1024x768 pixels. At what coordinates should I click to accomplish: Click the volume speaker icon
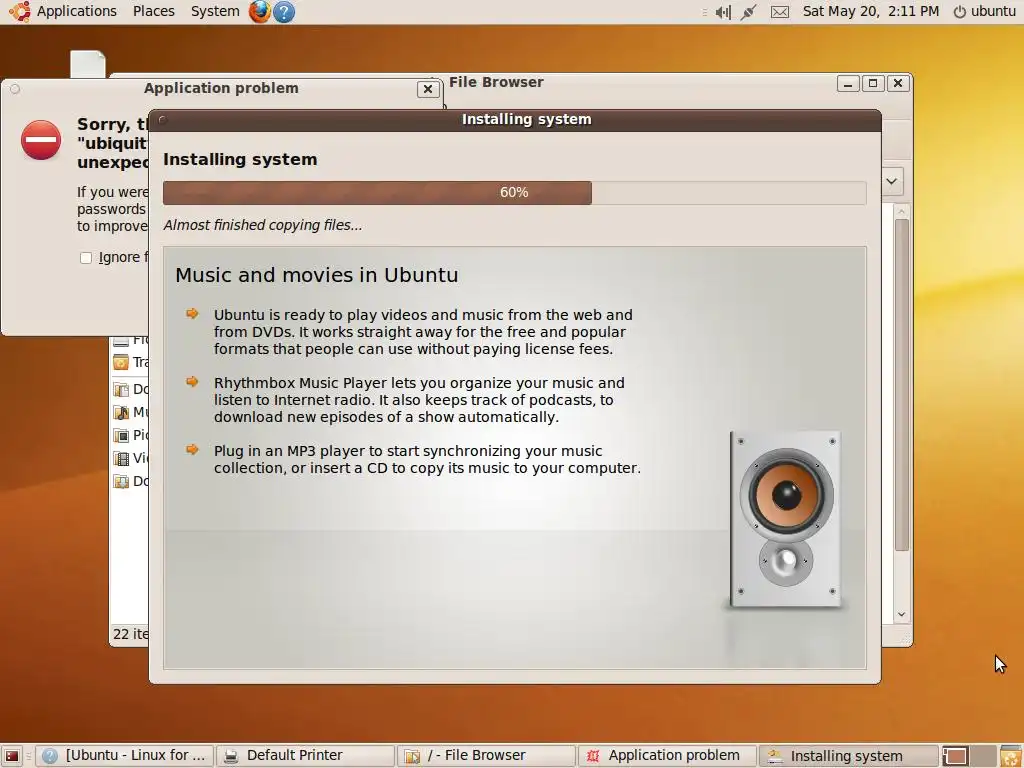pyautogui.click(x=723, y=12)
